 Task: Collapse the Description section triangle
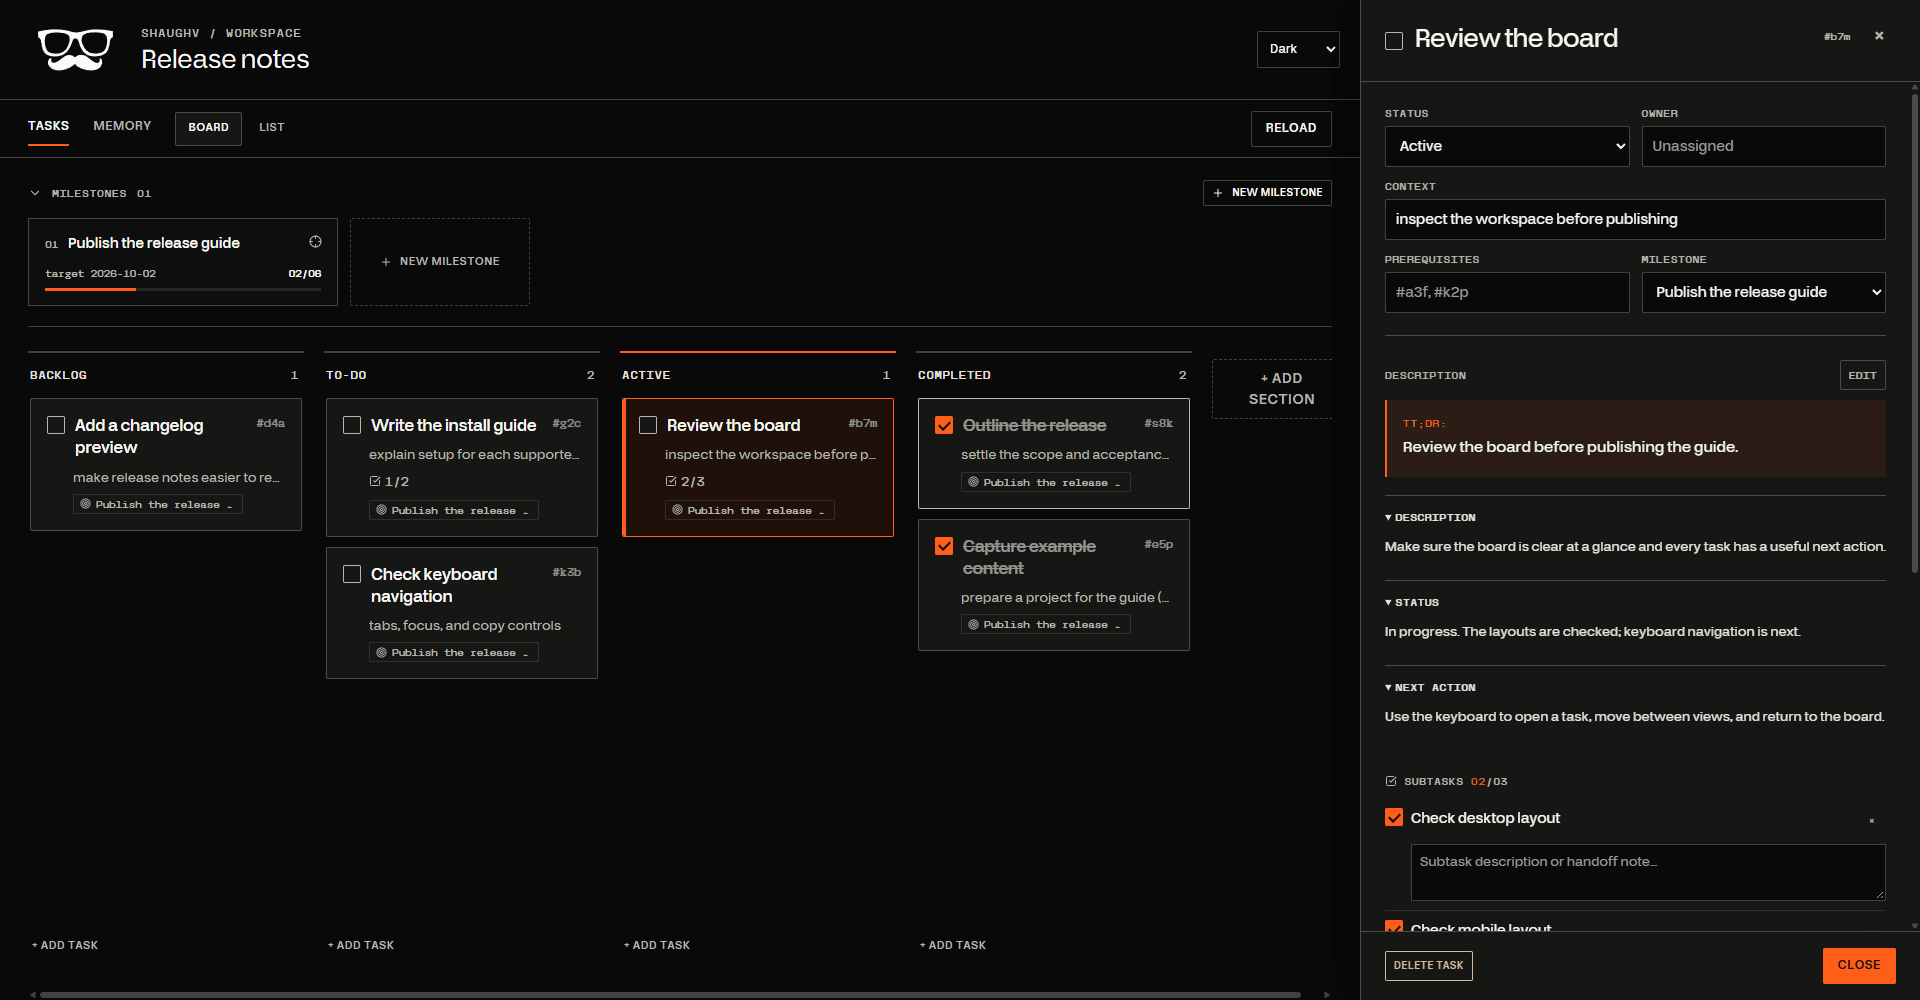tap(1388, 518)
